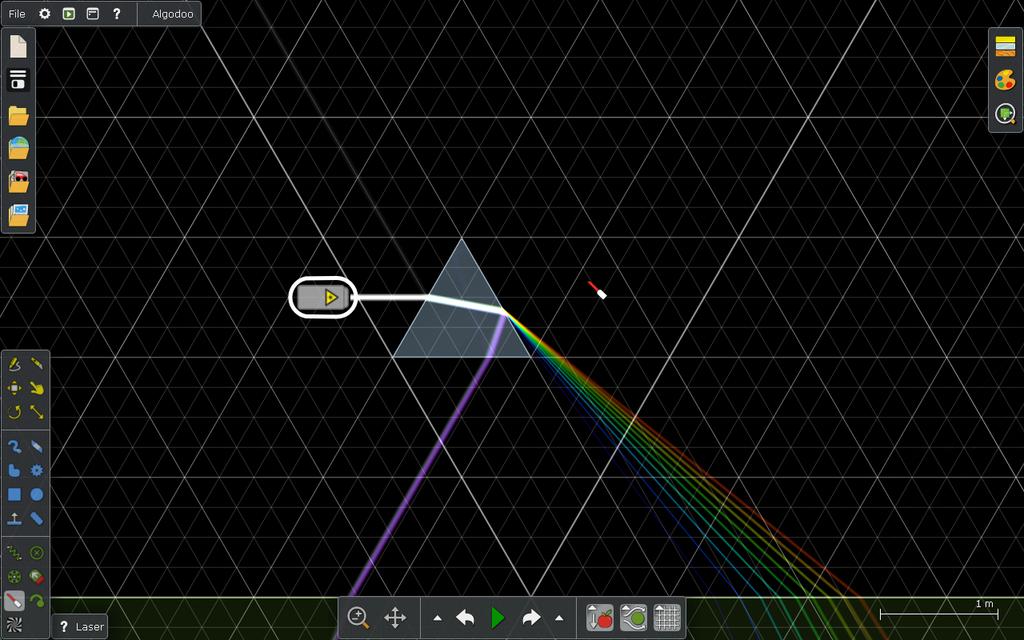
Task: Select the Box tool
Action: (x=14, y=494)
